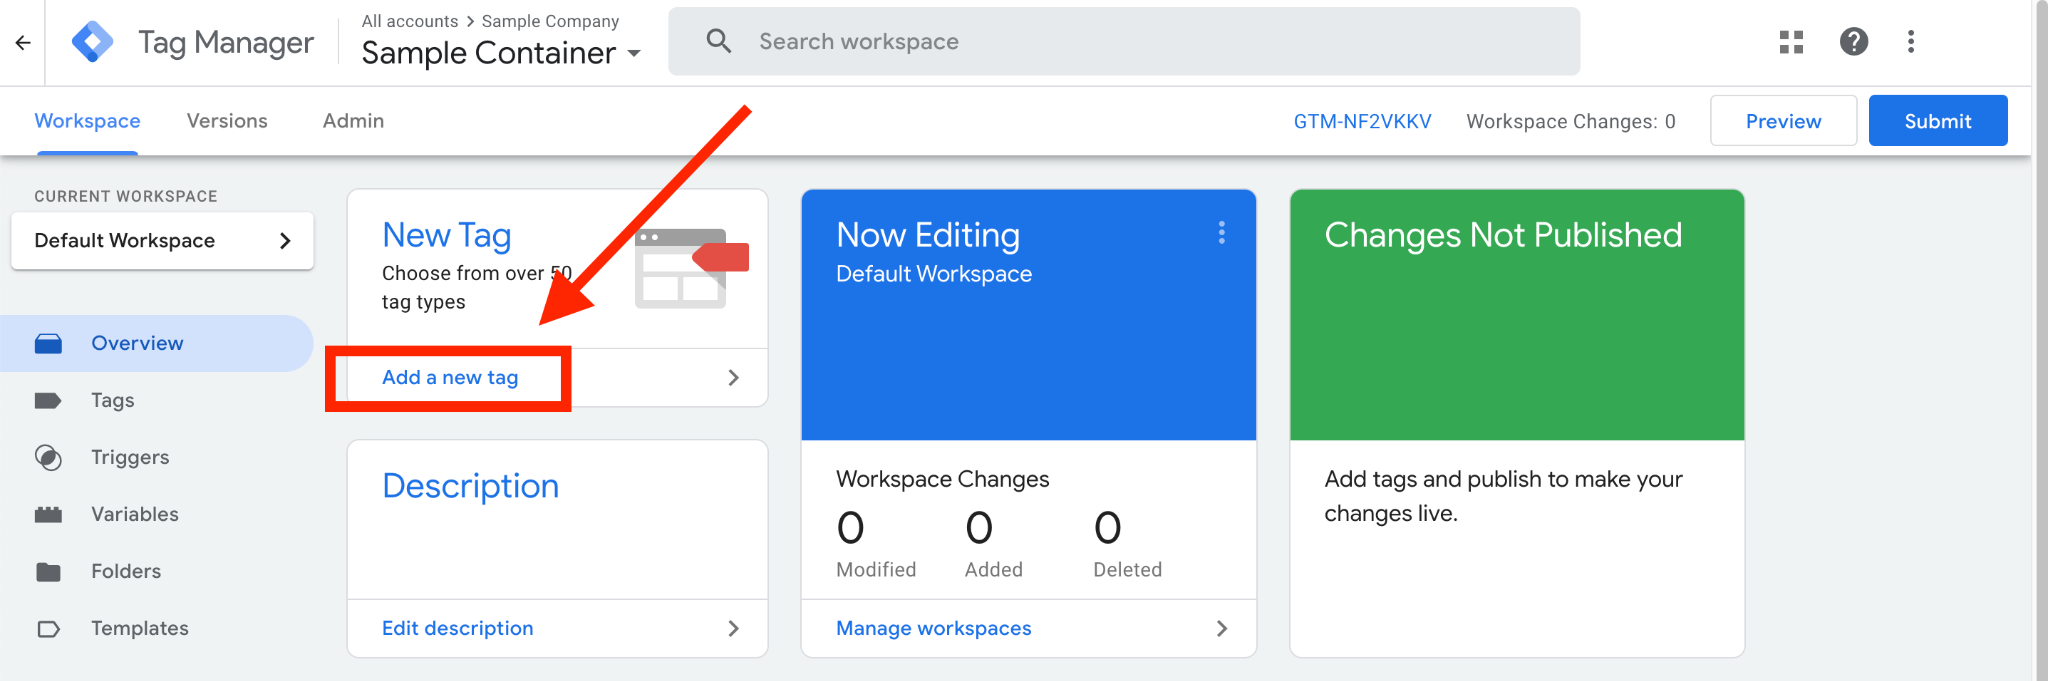Click the New Tag heading
Screen dimensions: 2048x681
click(x=447, y=236)
